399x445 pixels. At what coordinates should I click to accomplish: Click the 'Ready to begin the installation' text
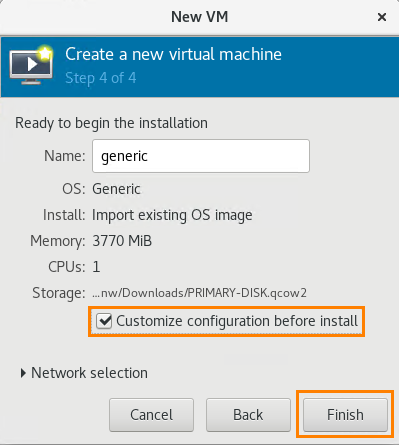tap(111, 123)
